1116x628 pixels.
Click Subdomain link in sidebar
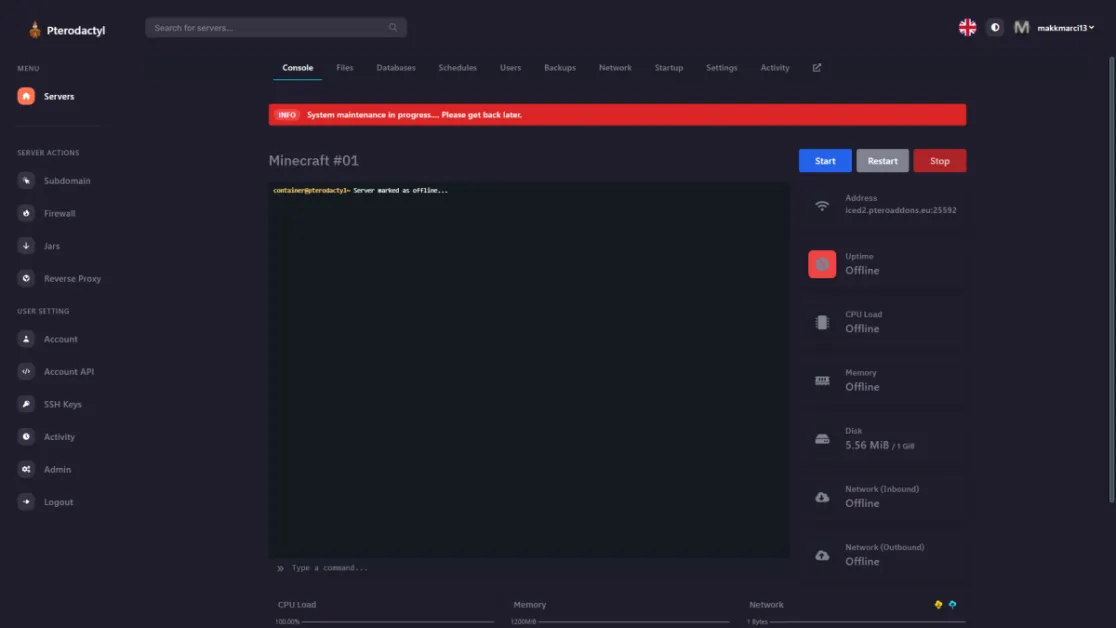click(x=67, y=181)
